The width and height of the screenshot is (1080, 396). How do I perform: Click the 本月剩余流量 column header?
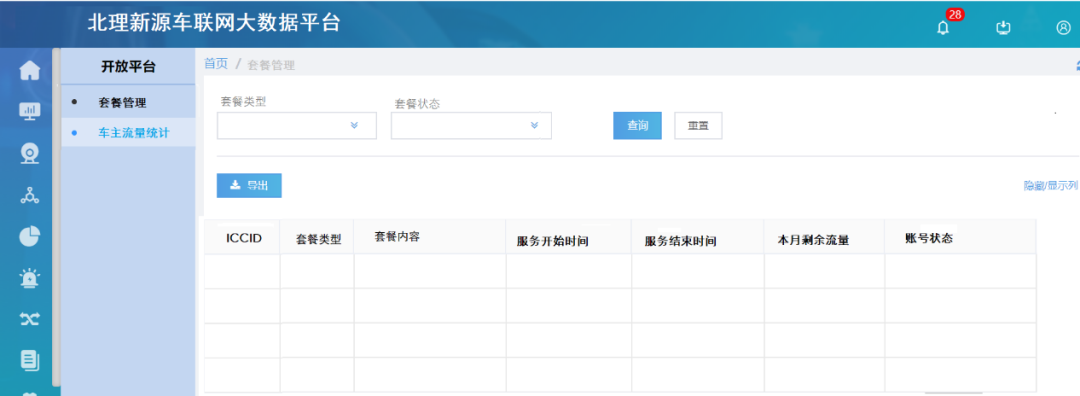[x=813, y=241]
